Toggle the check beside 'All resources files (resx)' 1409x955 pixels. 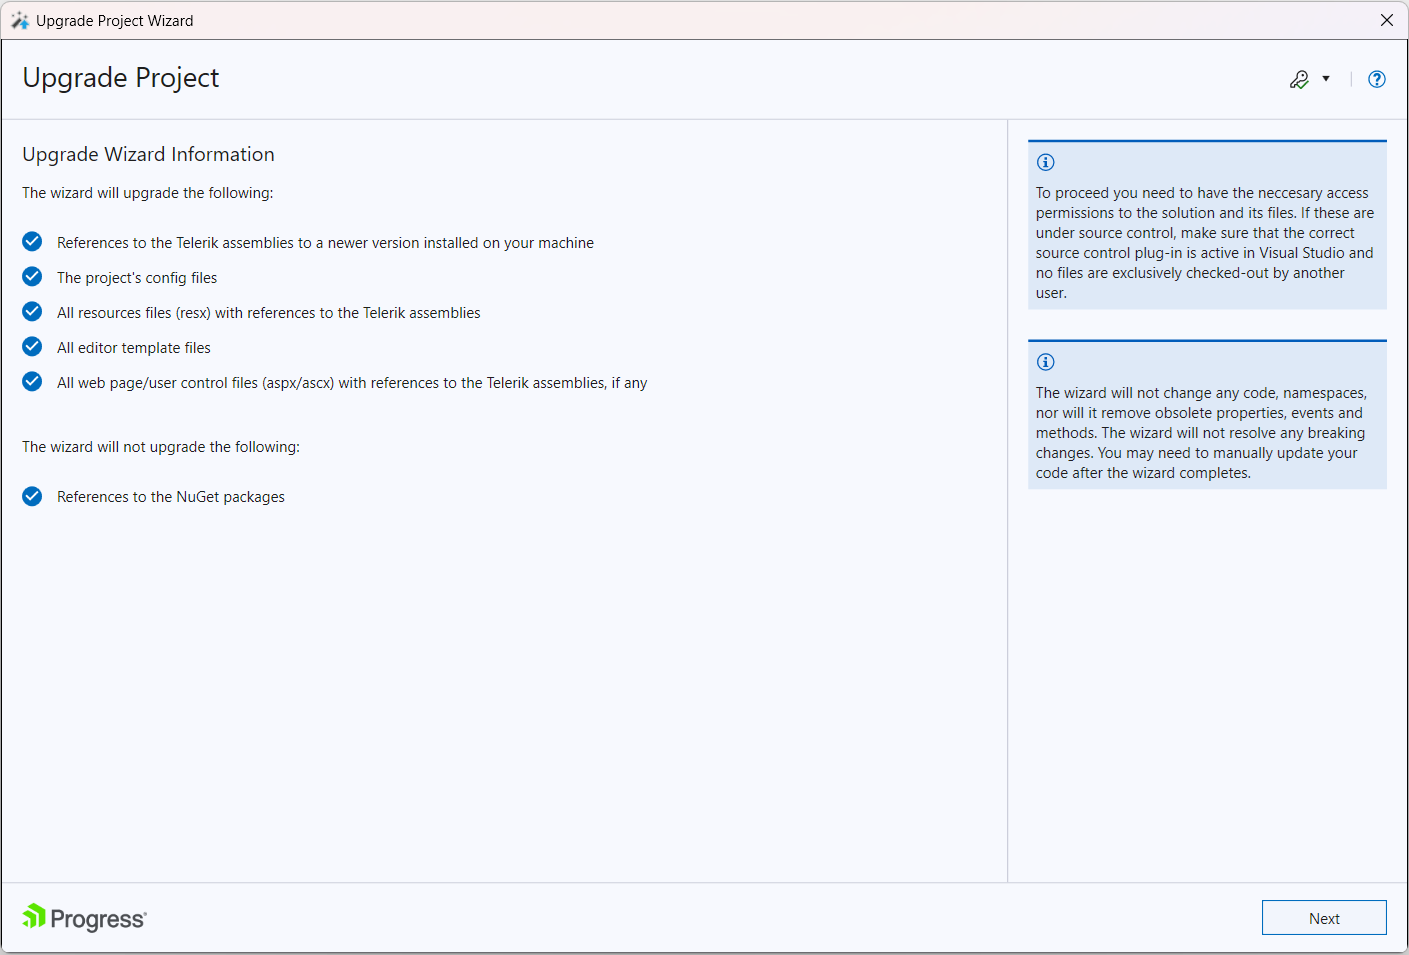[31, 311]
